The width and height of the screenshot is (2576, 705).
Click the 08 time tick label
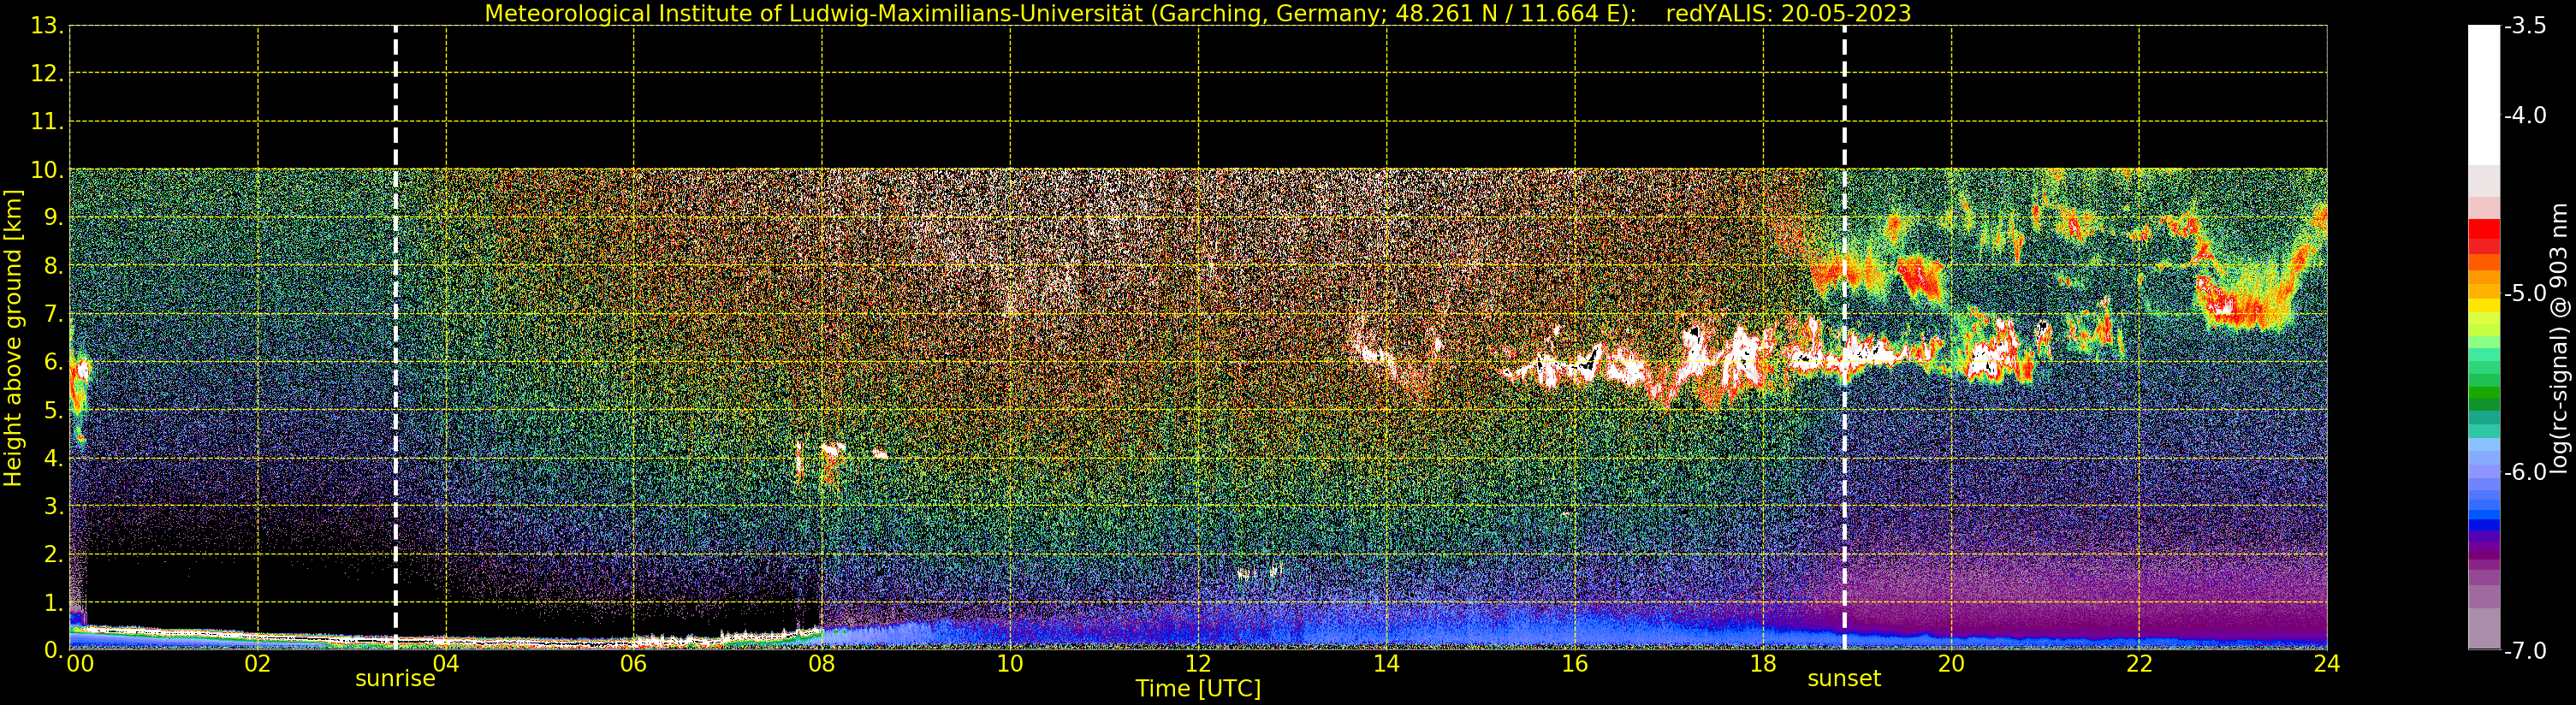tap(821, 663)
